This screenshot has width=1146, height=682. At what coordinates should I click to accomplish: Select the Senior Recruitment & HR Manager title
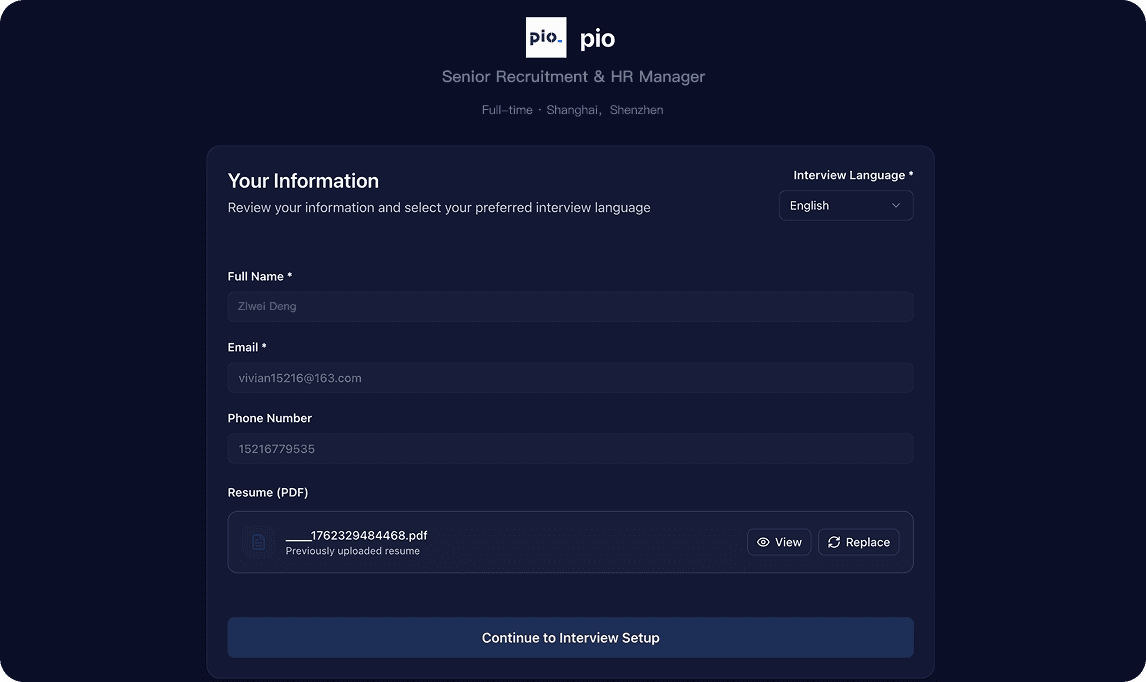point(573,77)
